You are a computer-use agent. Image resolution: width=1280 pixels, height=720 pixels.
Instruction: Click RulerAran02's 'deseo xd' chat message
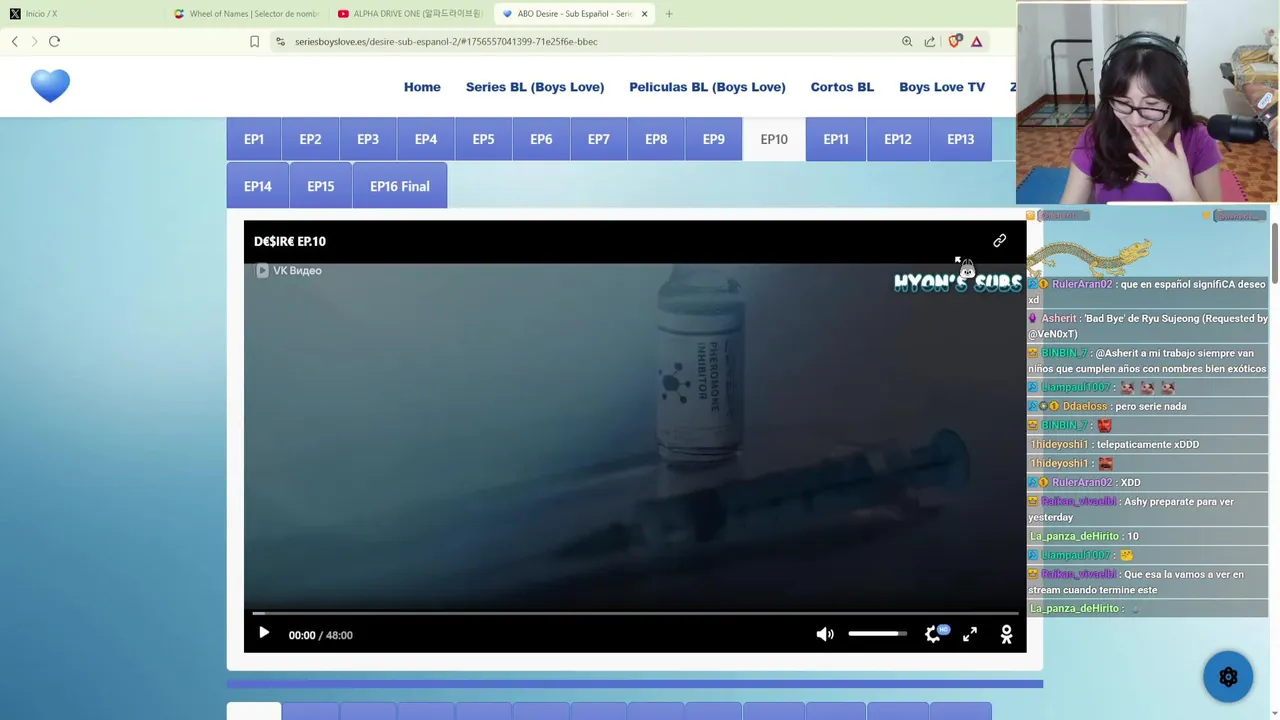pos(1147,292)
